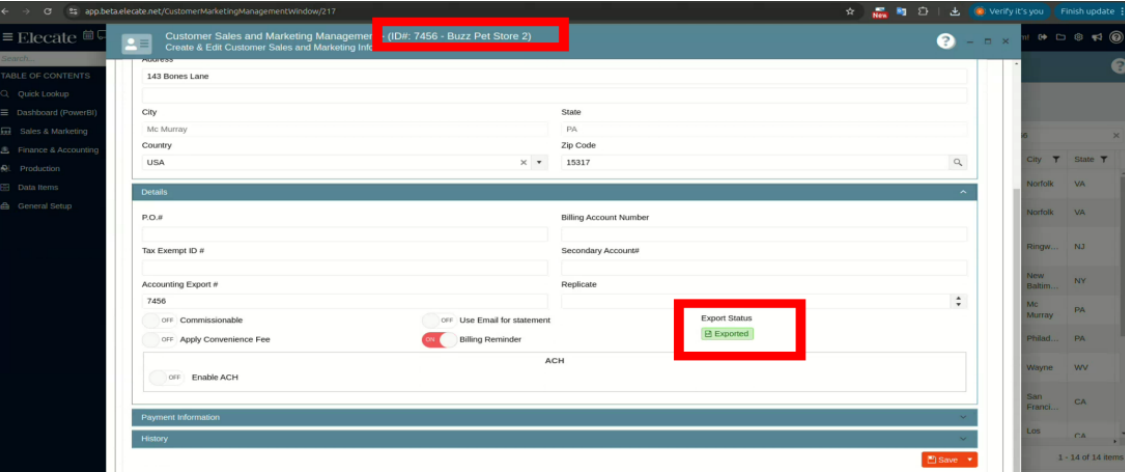Click the Tax Exempt ID # field
The image size is (1125, 473).
tap(344, 268)
